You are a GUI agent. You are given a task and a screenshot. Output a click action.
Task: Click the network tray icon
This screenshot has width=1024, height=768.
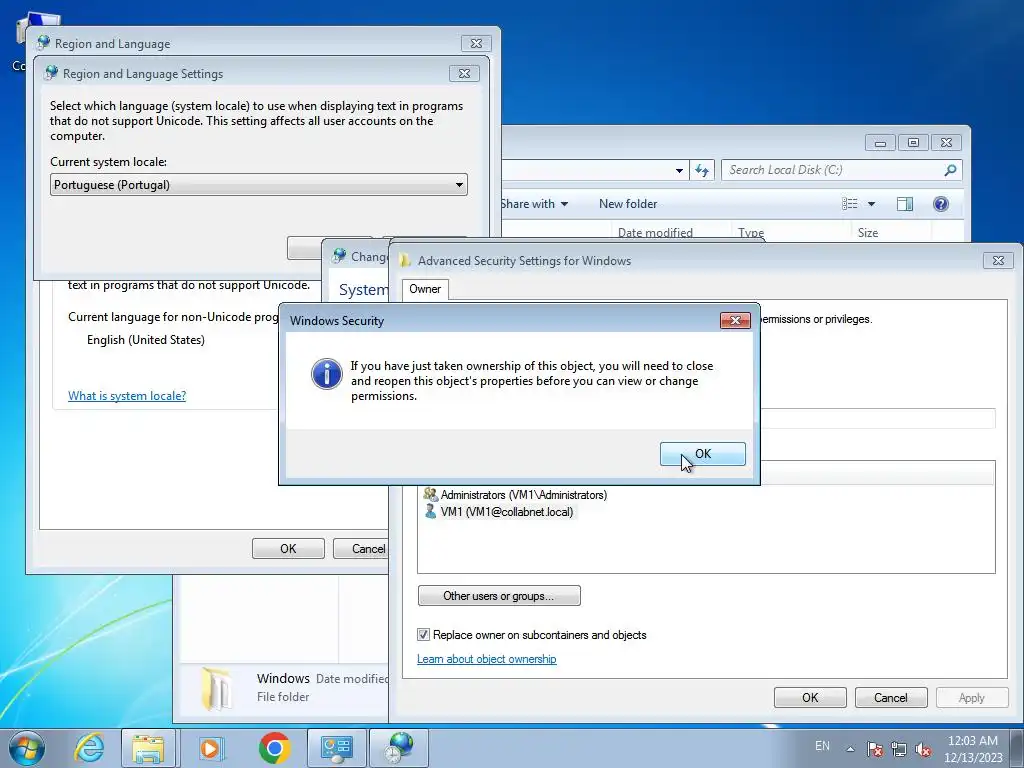[x=899, y=749]
